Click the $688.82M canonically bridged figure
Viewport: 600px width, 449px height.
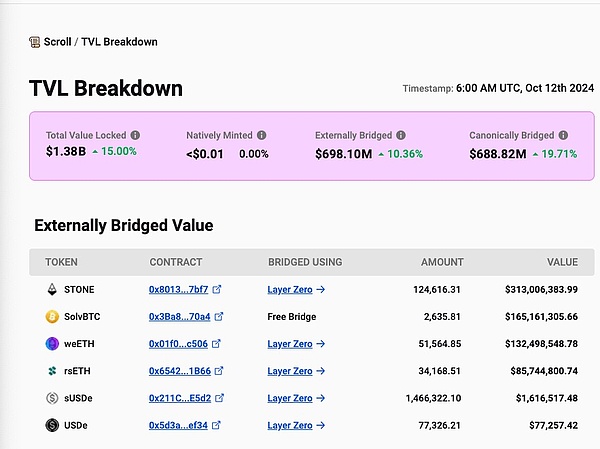tap(498, 154)
